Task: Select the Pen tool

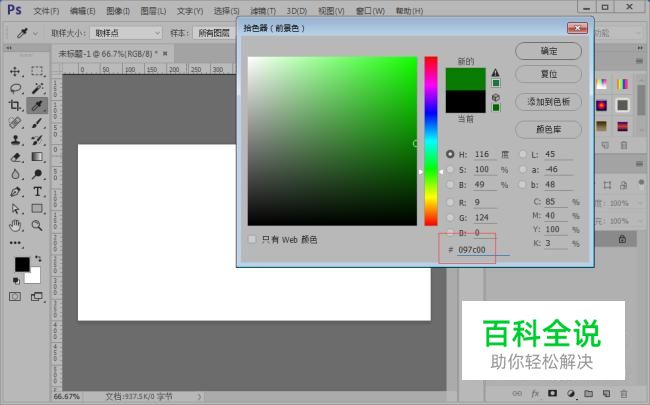Action: (15, 192)
